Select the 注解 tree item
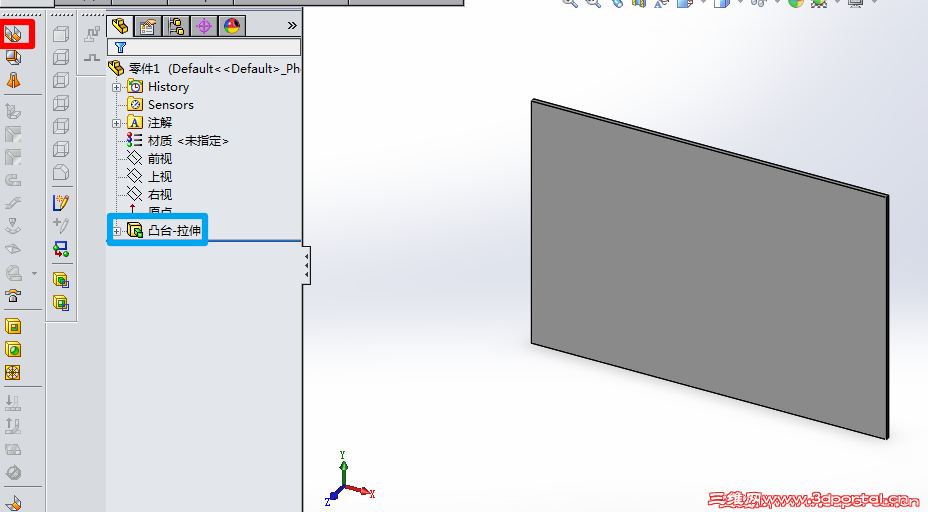The height and width of the screenshot is (512, 928). [x=149, y=123]
